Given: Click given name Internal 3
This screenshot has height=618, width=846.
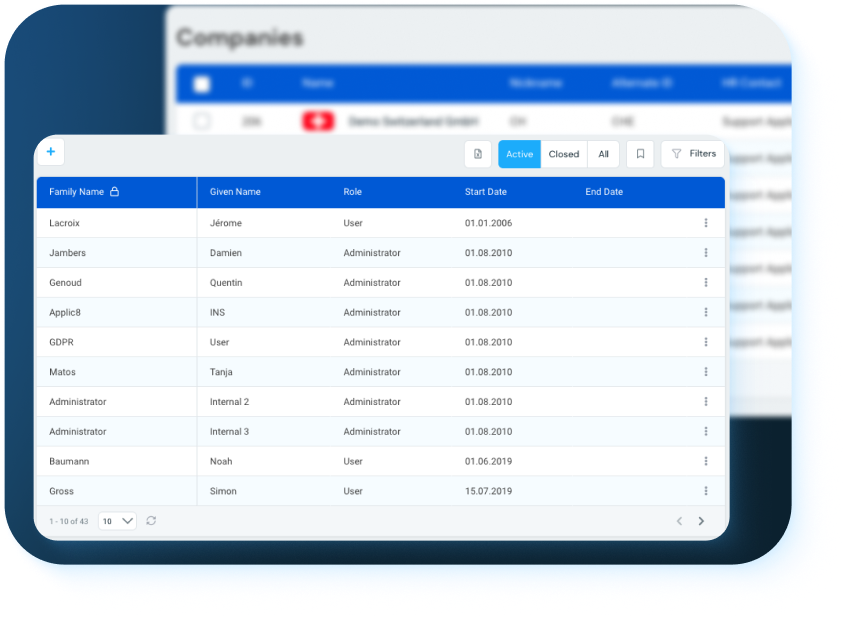Looking at the screenshot, I should point(229,431).
